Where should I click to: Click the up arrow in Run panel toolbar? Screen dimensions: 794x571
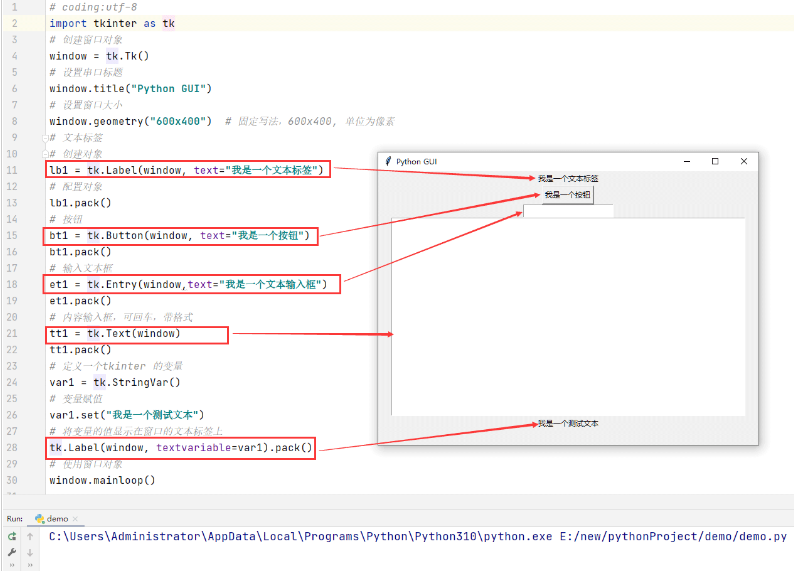30,536
